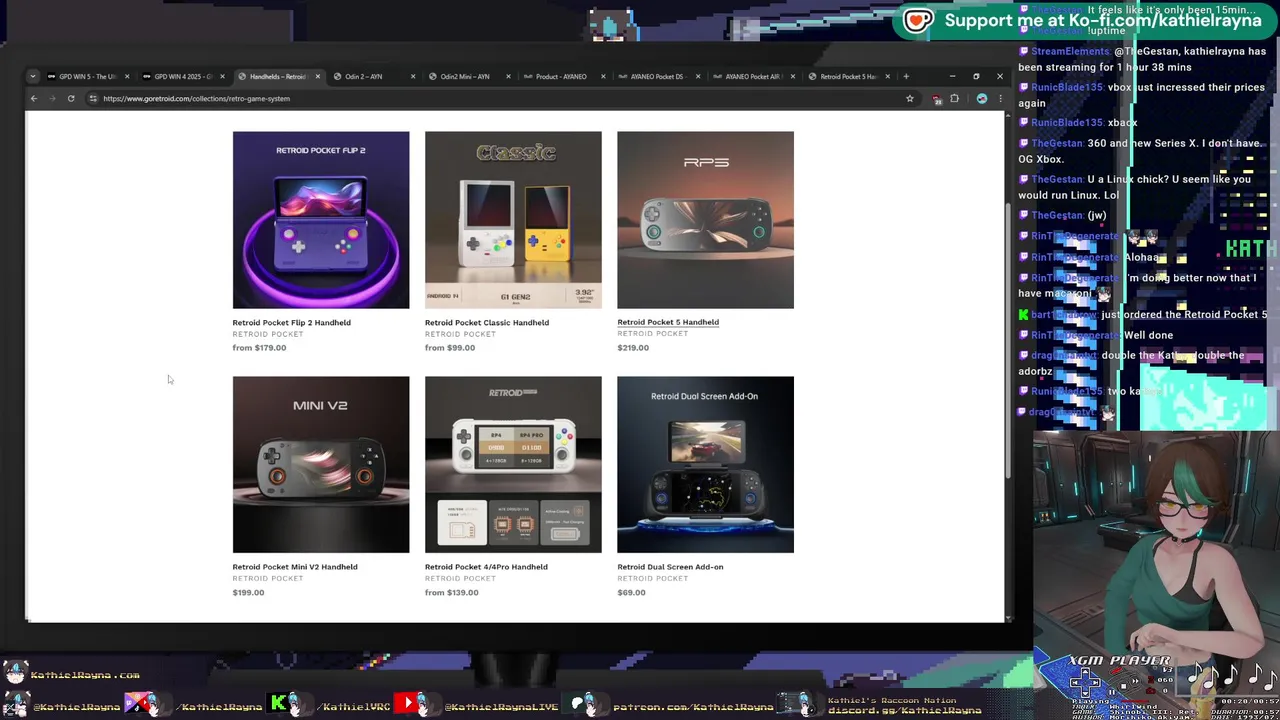Open a new browser tab
This screenshot has height=720, width=1280.
click(x=906, y=76)
